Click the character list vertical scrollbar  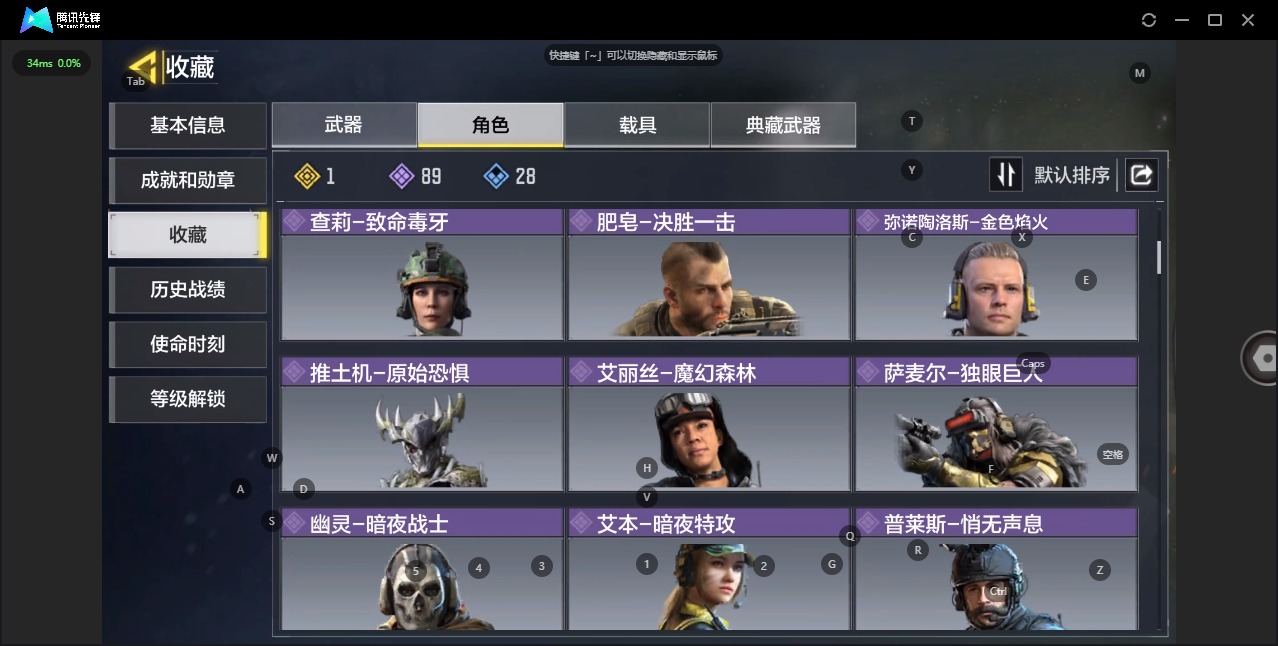click(1159, 257)
